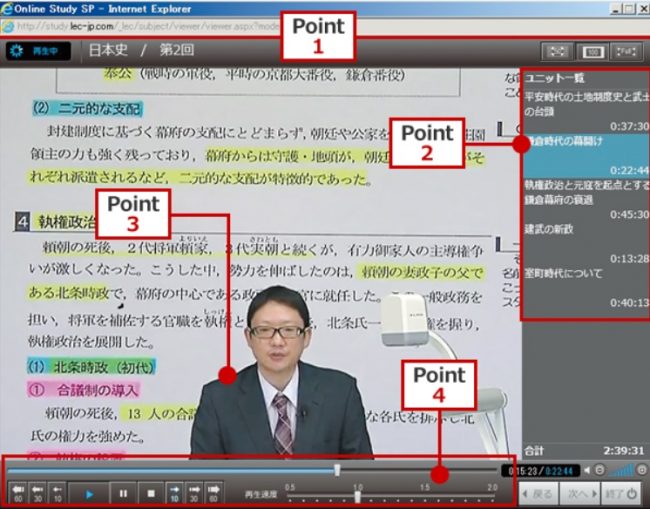Mute audio with the speaker icon

click(587, 470)
